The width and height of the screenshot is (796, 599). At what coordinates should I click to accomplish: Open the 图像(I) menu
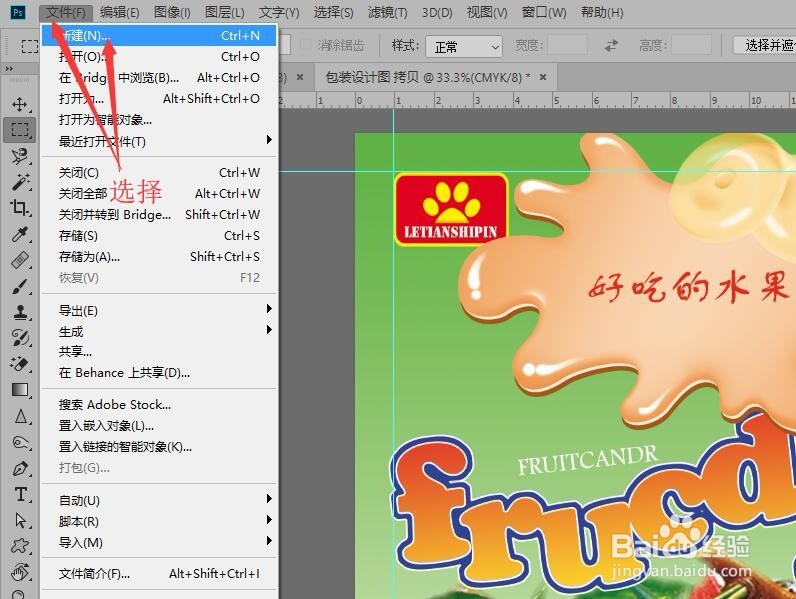coord(172,12)
